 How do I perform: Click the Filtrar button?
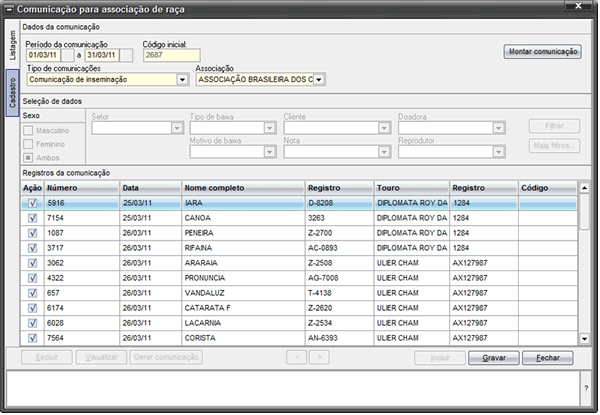[554, 126]
